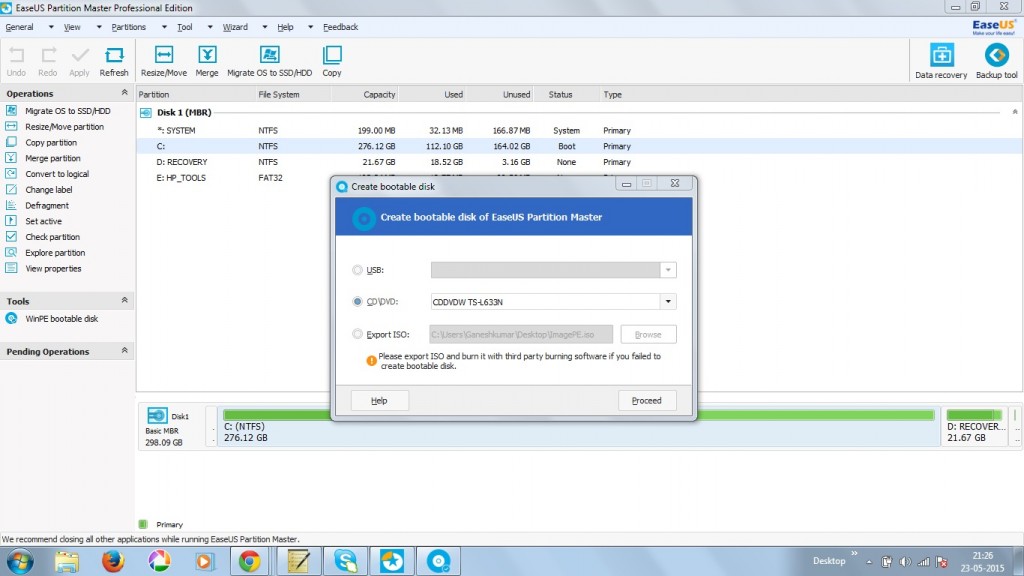The height and width of the screenshot is (576, 1024).
Task: Collapse the Pending Operations panel
Action: coord(124,351)
